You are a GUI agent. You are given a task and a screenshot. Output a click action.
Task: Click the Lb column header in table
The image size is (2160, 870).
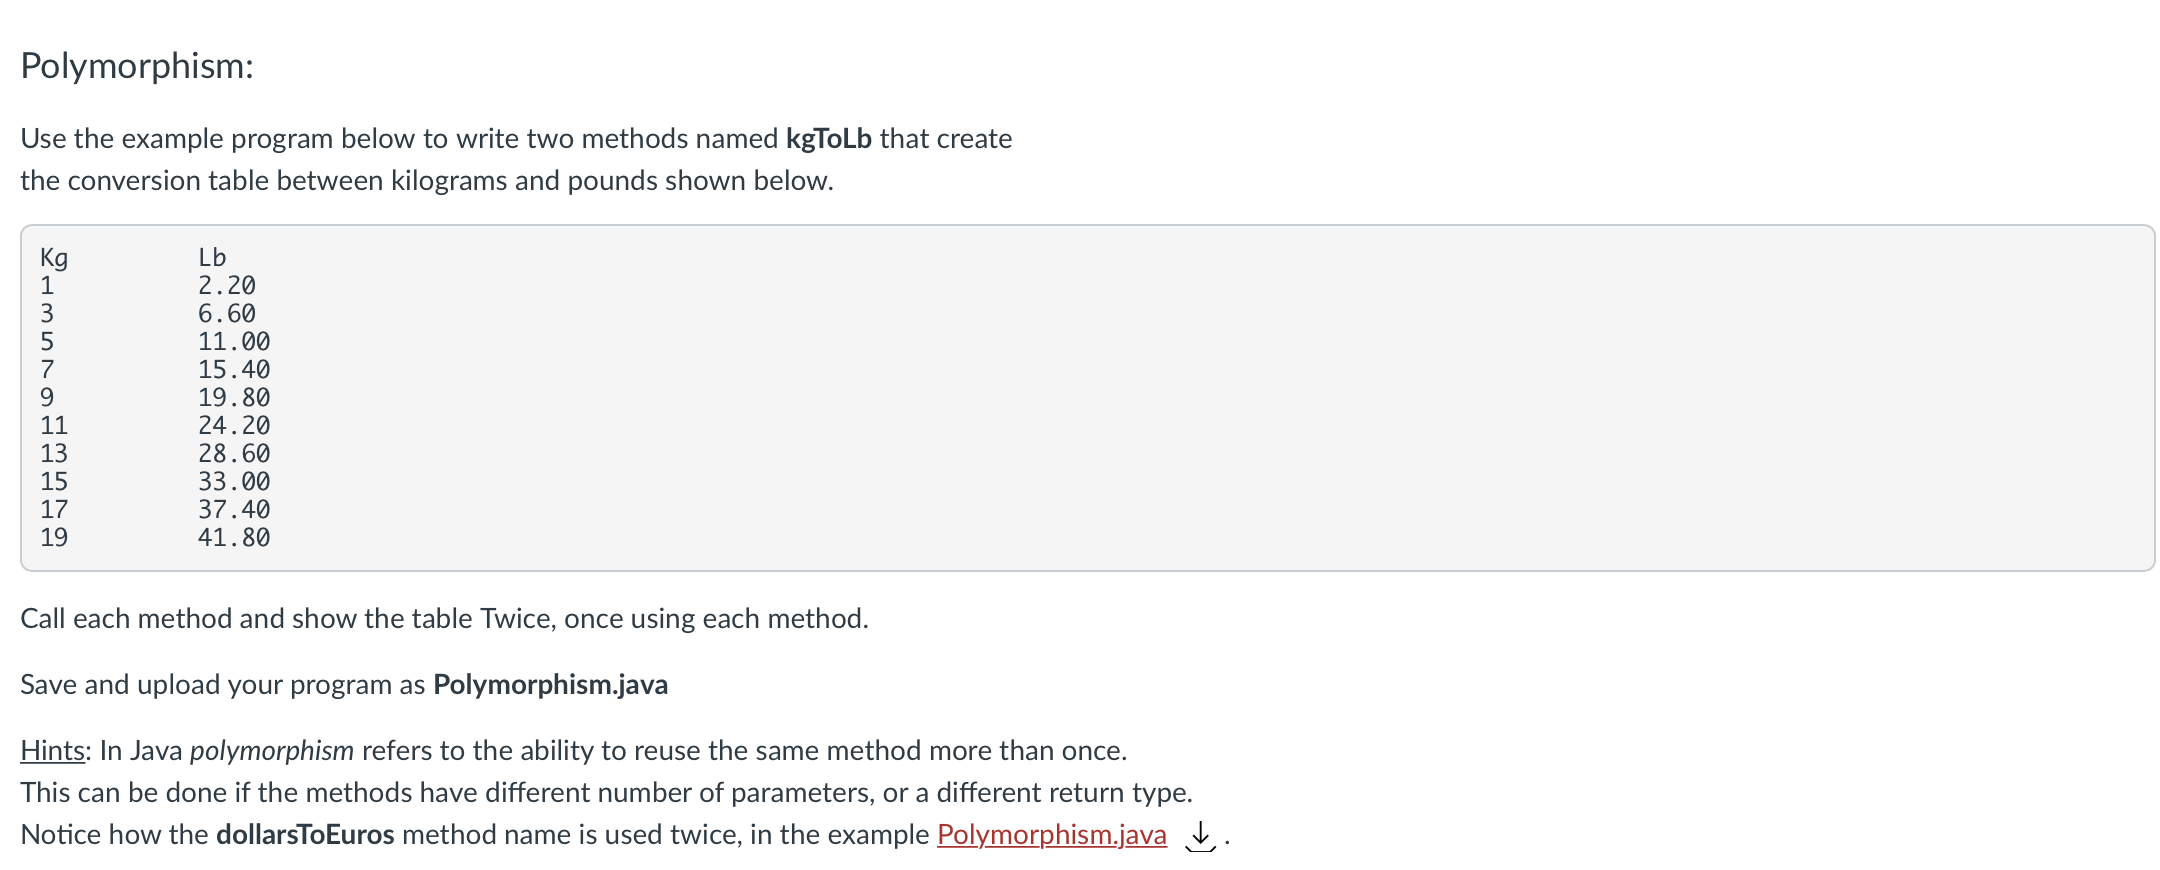[212, 257]
